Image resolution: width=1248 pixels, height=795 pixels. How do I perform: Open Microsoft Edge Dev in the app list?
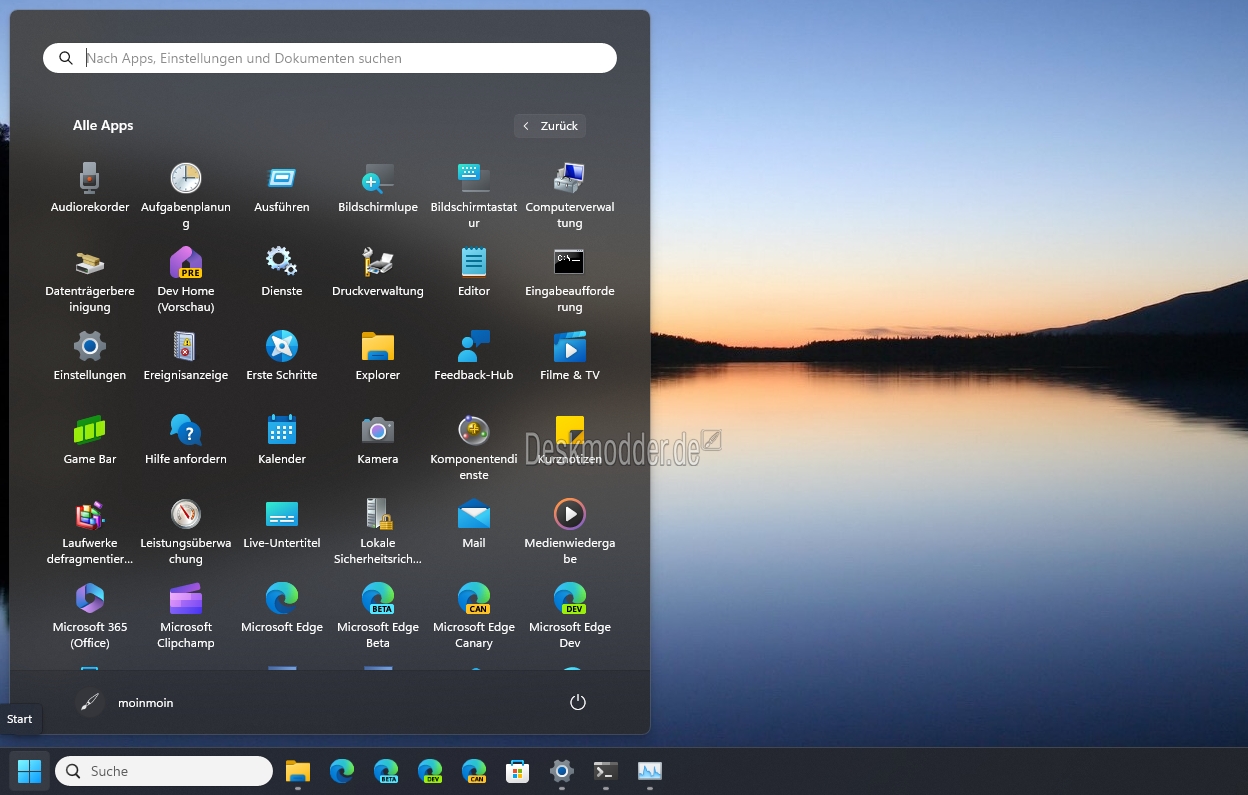tap(570, 615)
